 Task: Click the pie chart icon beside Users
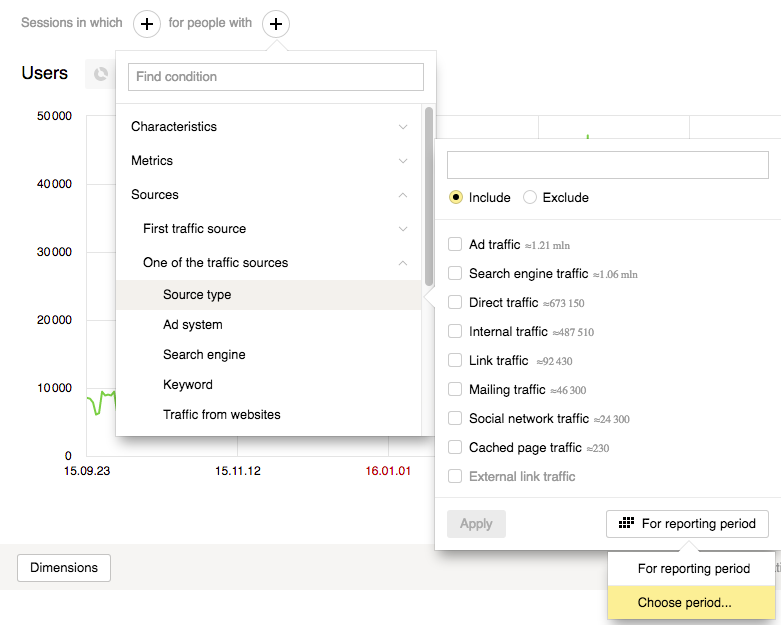pyautogui.click(x=100, y=74)
